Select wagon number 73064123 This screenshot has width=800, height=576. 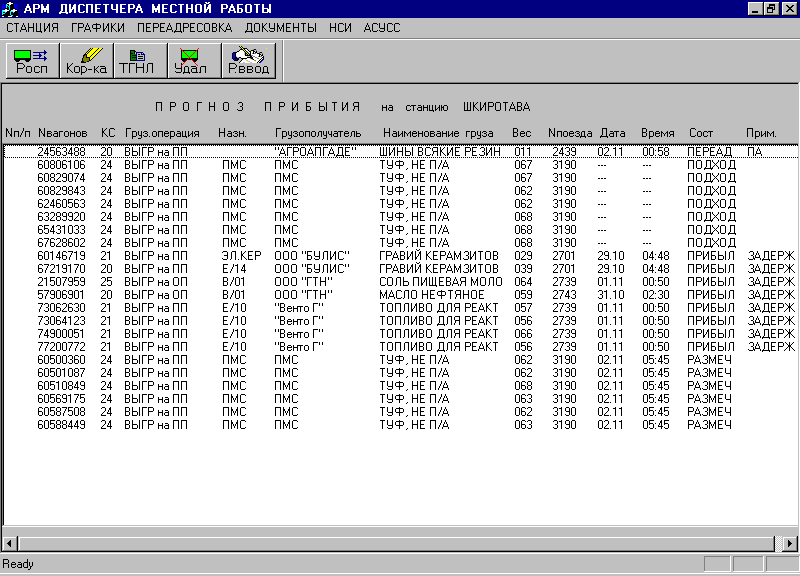[61, 321]
